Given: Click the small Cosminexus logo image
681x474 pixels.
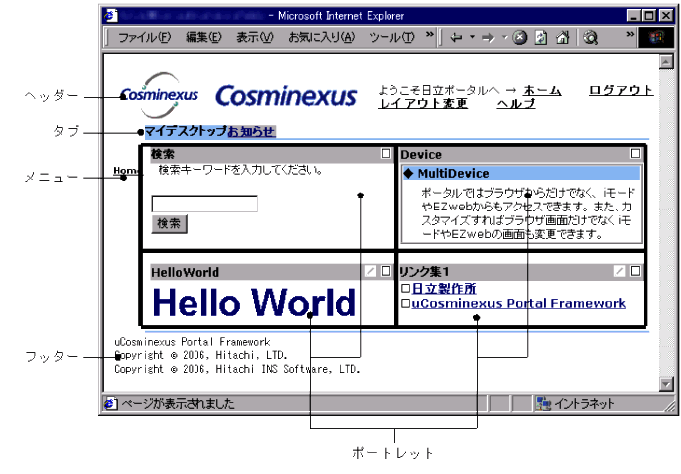Looking at the screenshot, I should pos(159,95).
